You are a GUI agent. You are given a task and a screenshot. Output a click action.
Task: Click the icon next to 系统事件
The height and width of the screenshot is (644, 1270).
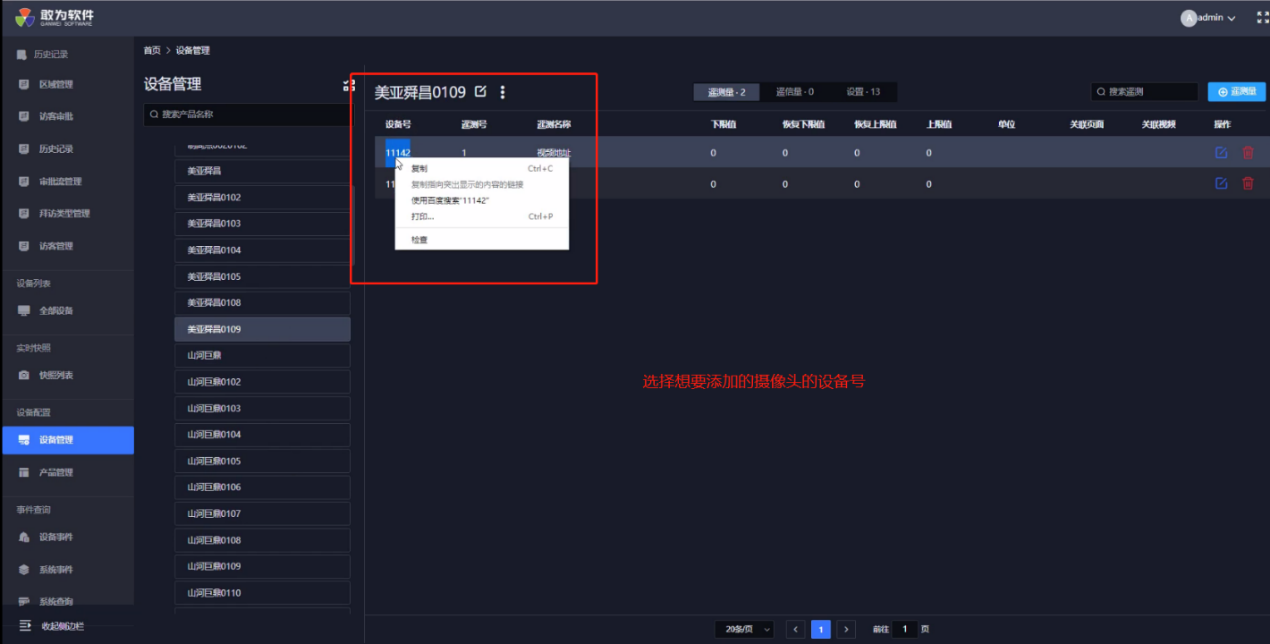coord(24,569)
